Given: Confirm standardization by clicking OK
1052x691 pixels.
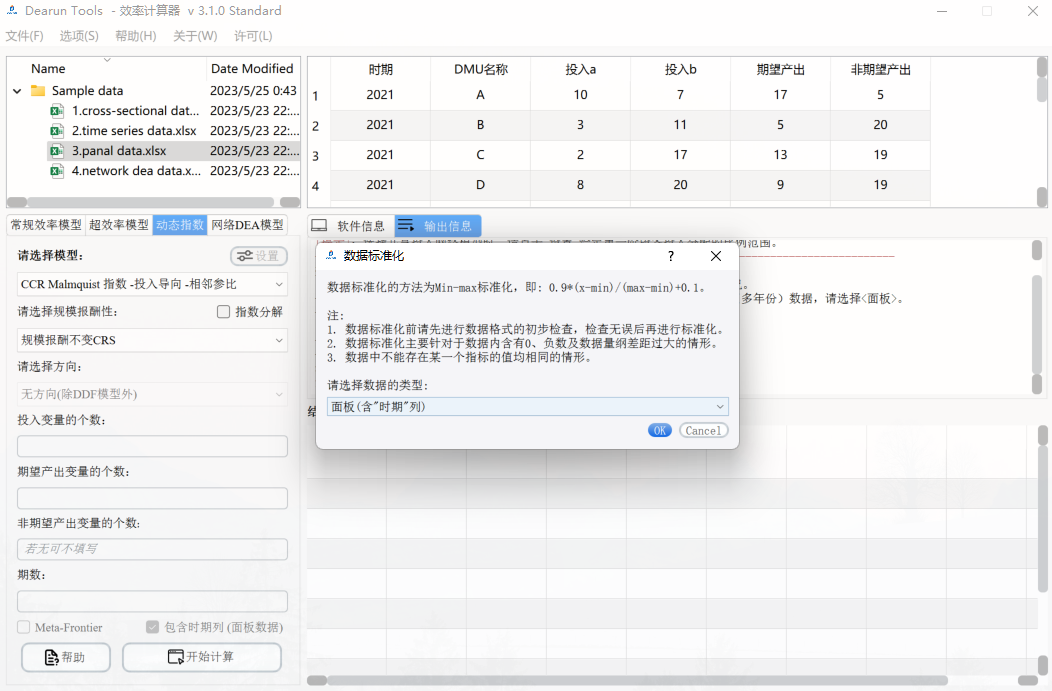Looking at the screenshot, I should [x=660, y=429].
